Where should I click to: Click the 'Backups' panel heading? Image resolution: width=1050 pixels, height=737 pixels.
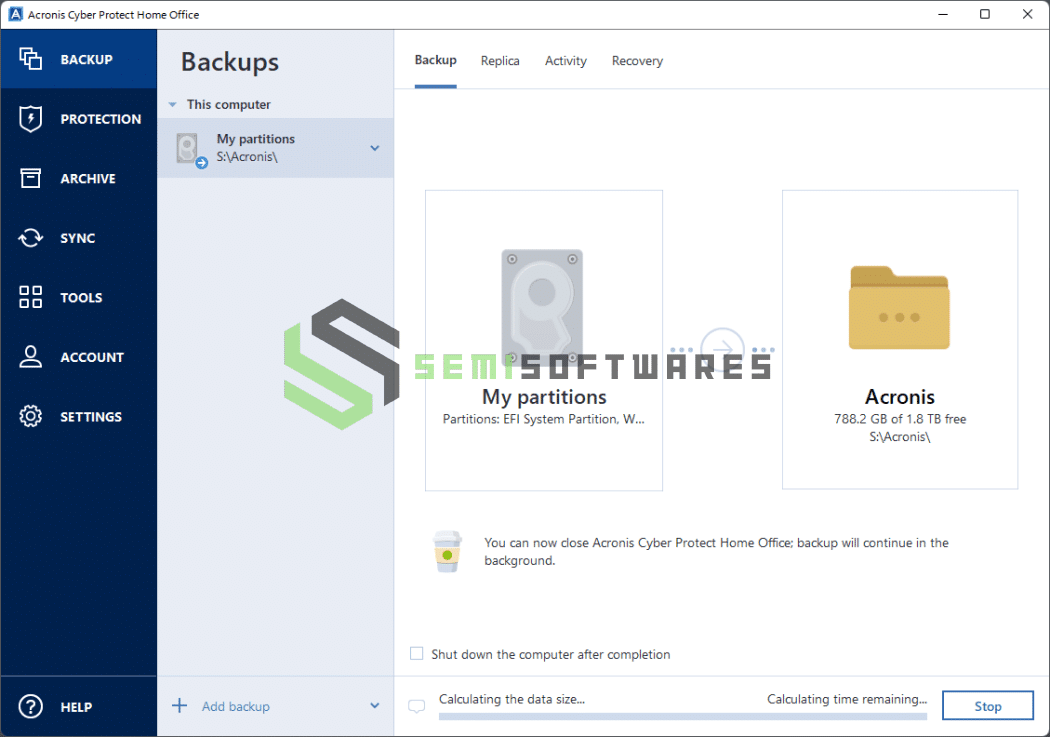(230, 62)
